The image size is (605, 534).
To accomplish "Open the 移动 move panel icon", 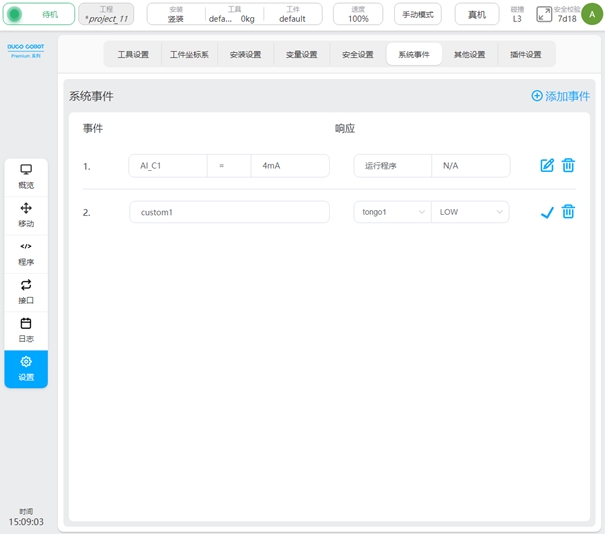I will click(x=26, y=213).
